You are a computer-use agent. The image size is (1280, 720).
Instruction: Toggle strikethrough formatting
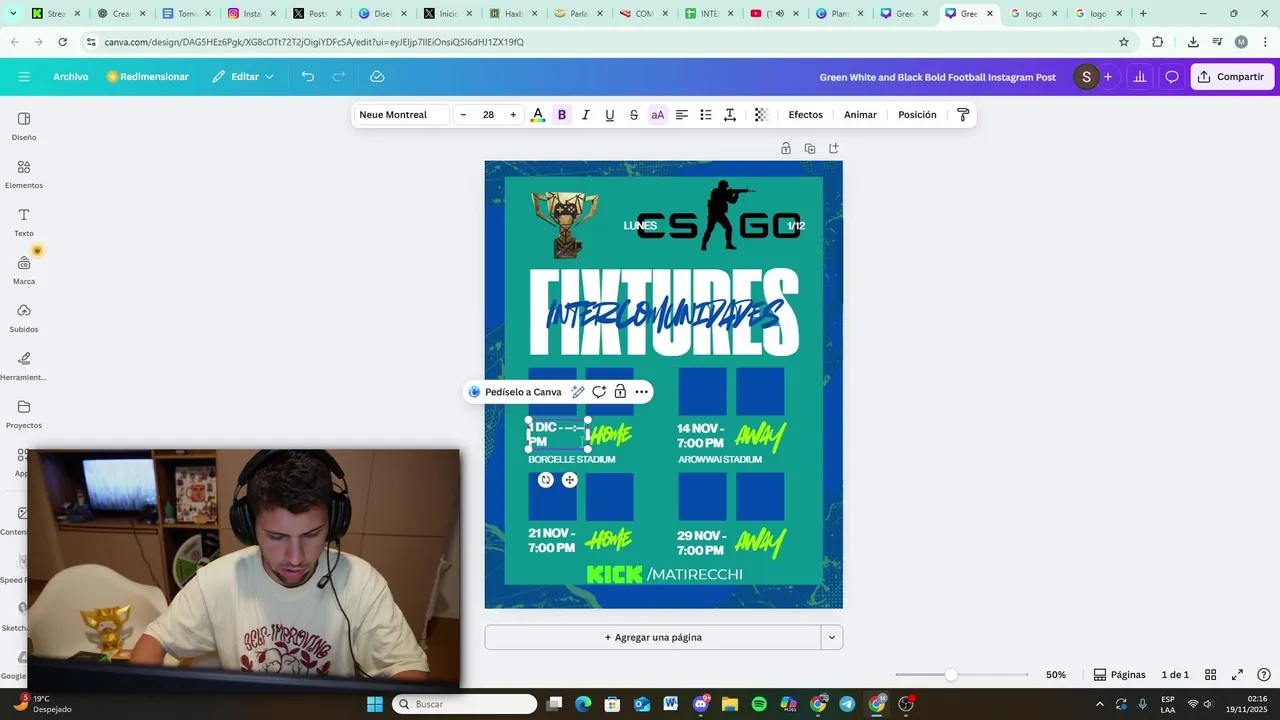(x=634, y=115)
